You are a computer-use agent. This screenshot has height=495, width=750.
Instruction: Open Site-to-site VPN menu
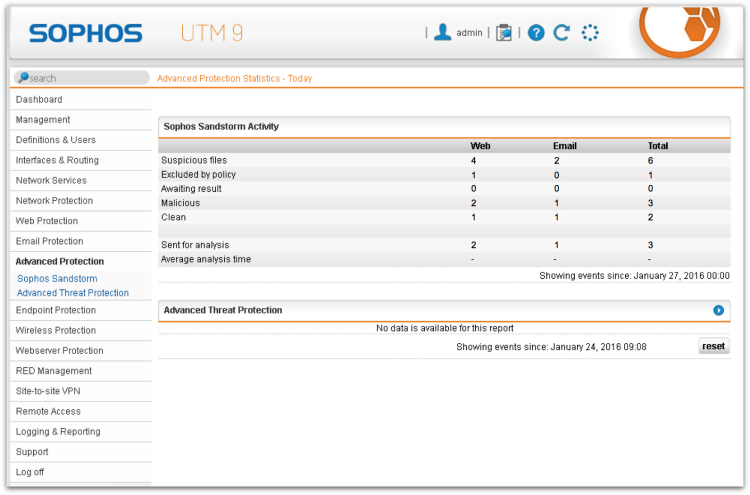pyautogui.click(x=80, y=391)
